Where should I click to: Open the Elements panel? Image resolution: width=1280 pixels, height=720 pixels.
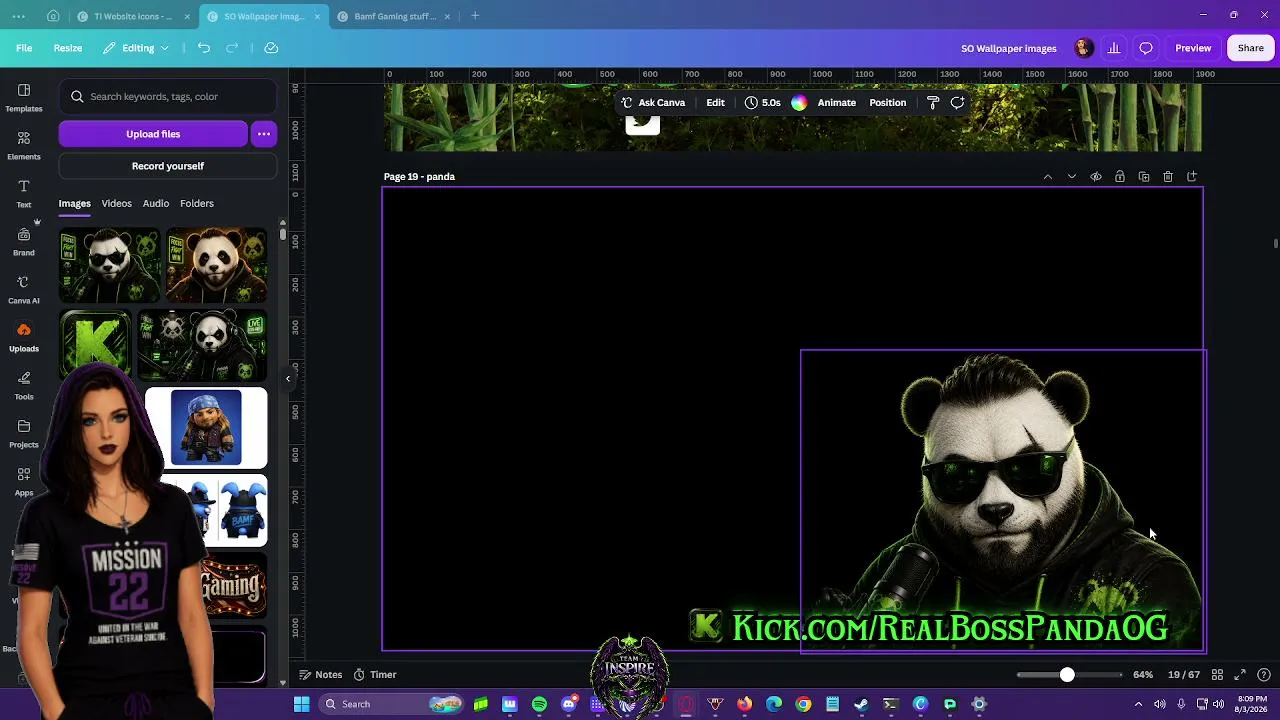[x=24, y=145]
